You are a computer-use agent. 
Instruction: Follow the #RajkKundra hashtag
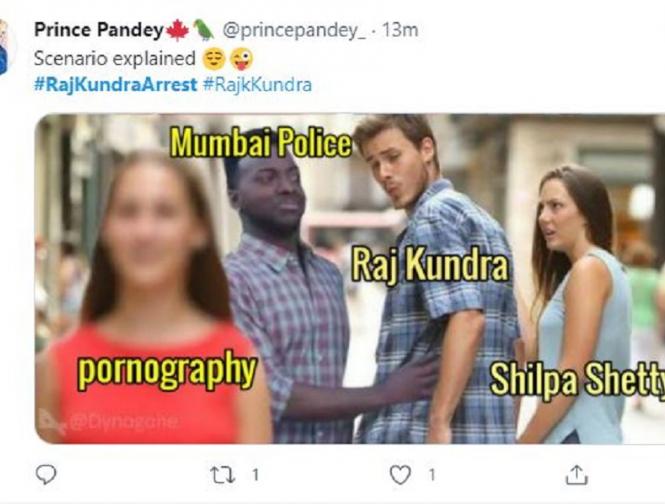(257, 84)
